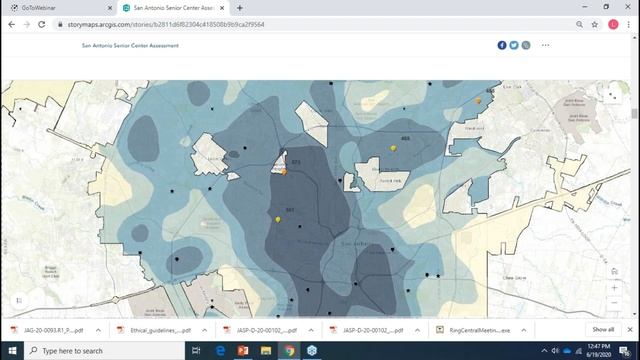Expand options for the Ethical_guidelines download
This screenshot has width=640, height=360.
(204, 330)
